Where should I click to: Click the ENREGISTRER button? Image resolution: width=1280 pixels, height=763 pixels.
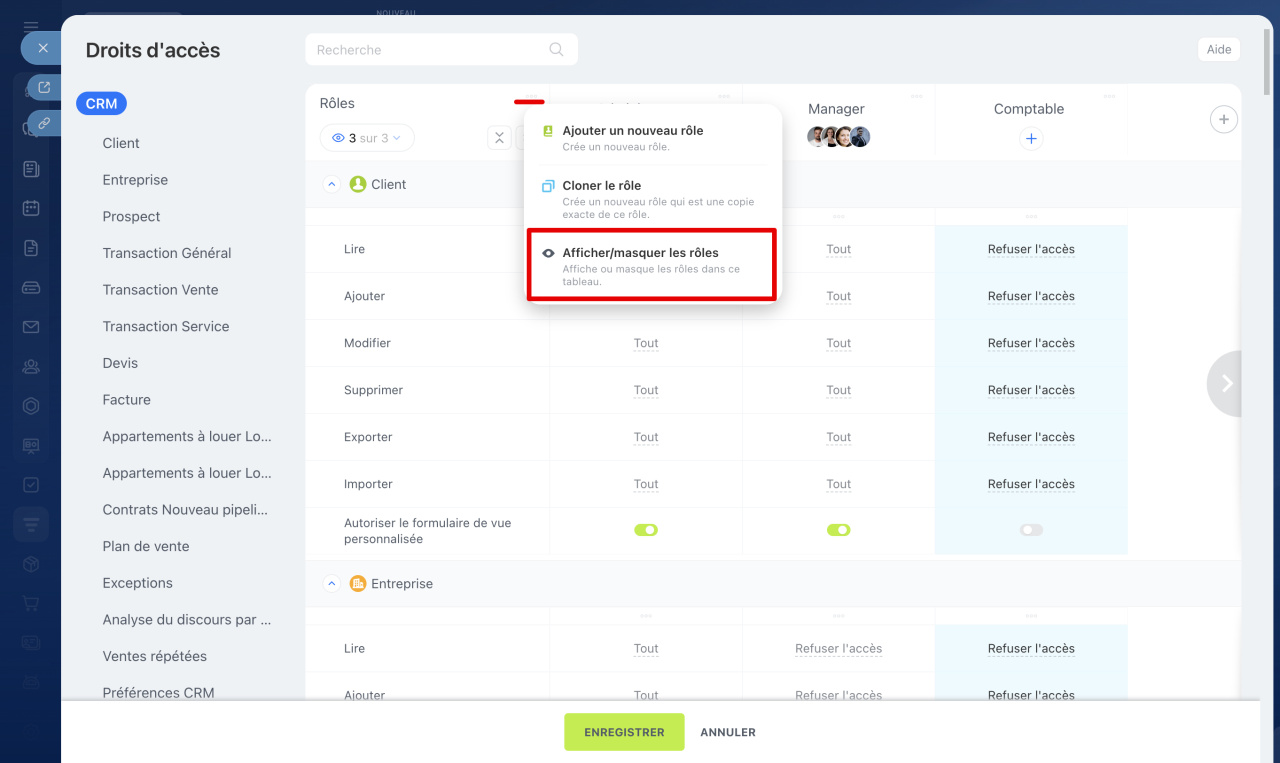click(624, 732)
